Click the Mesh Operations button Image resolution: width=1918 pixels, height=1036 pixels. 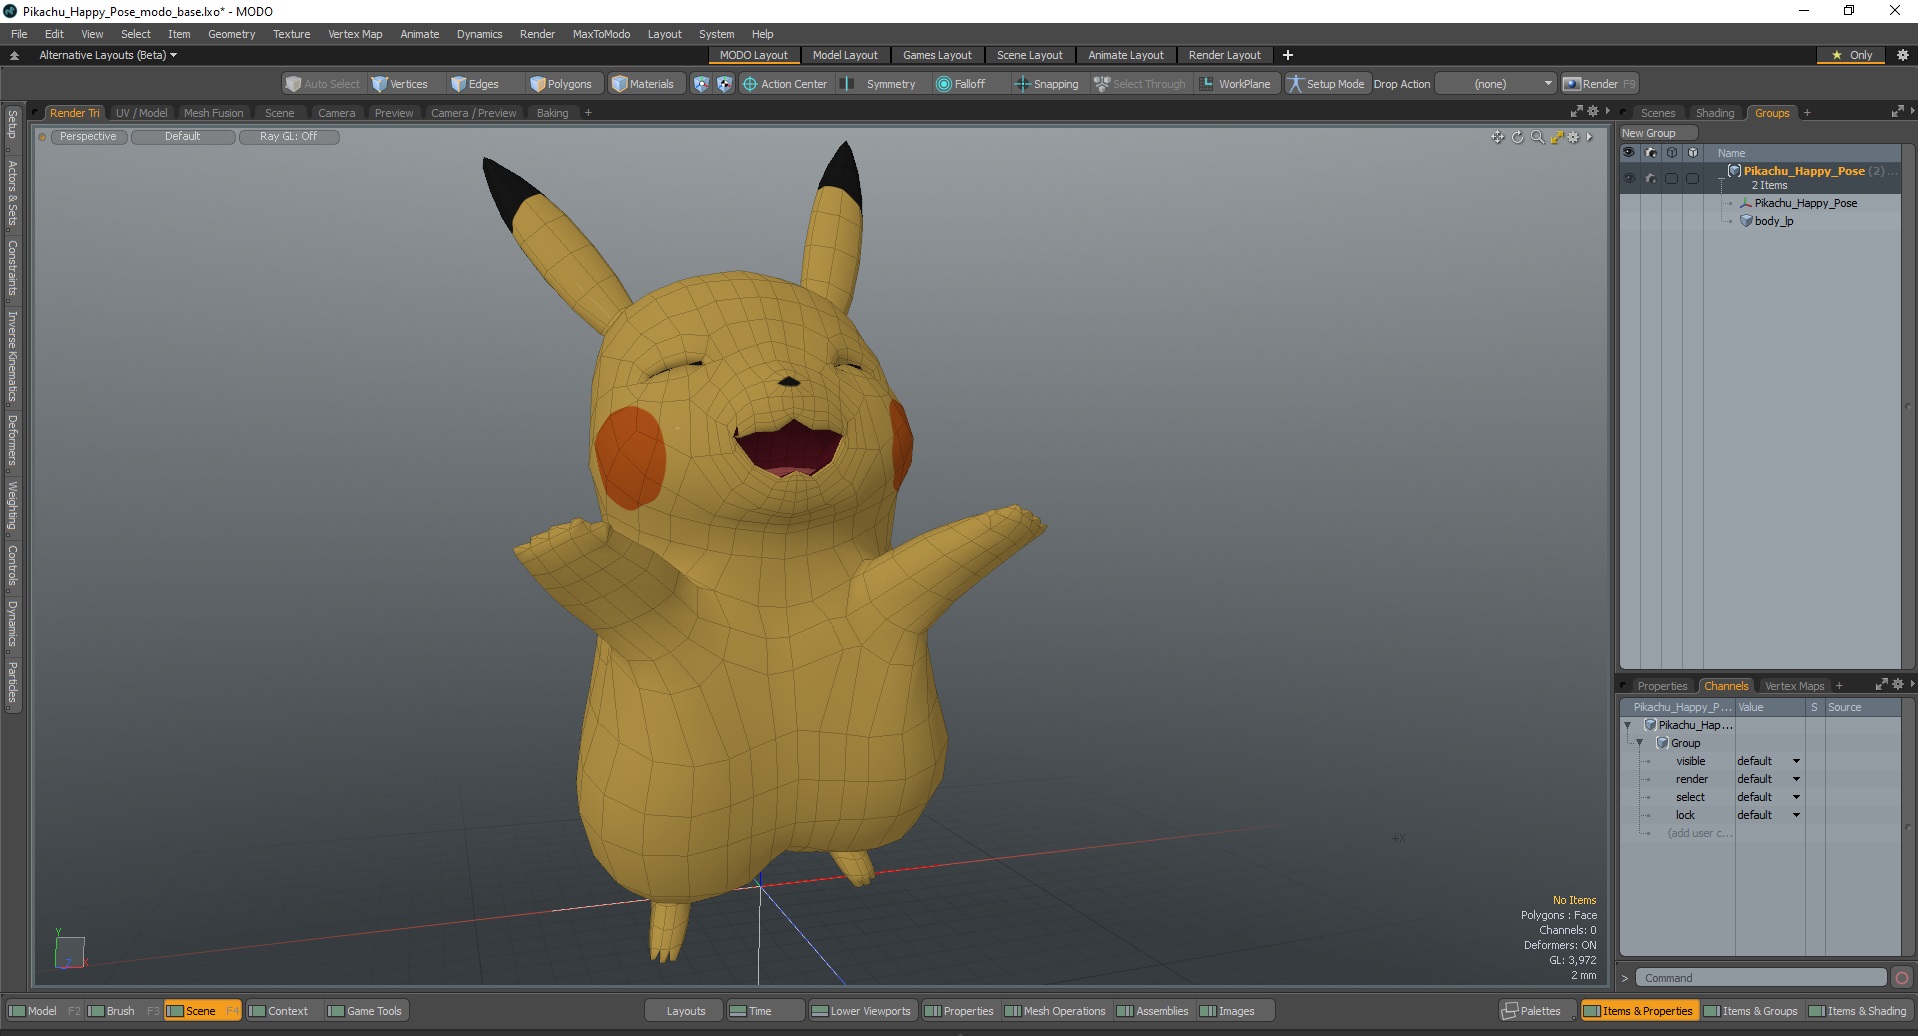tap(1055, 1011)
